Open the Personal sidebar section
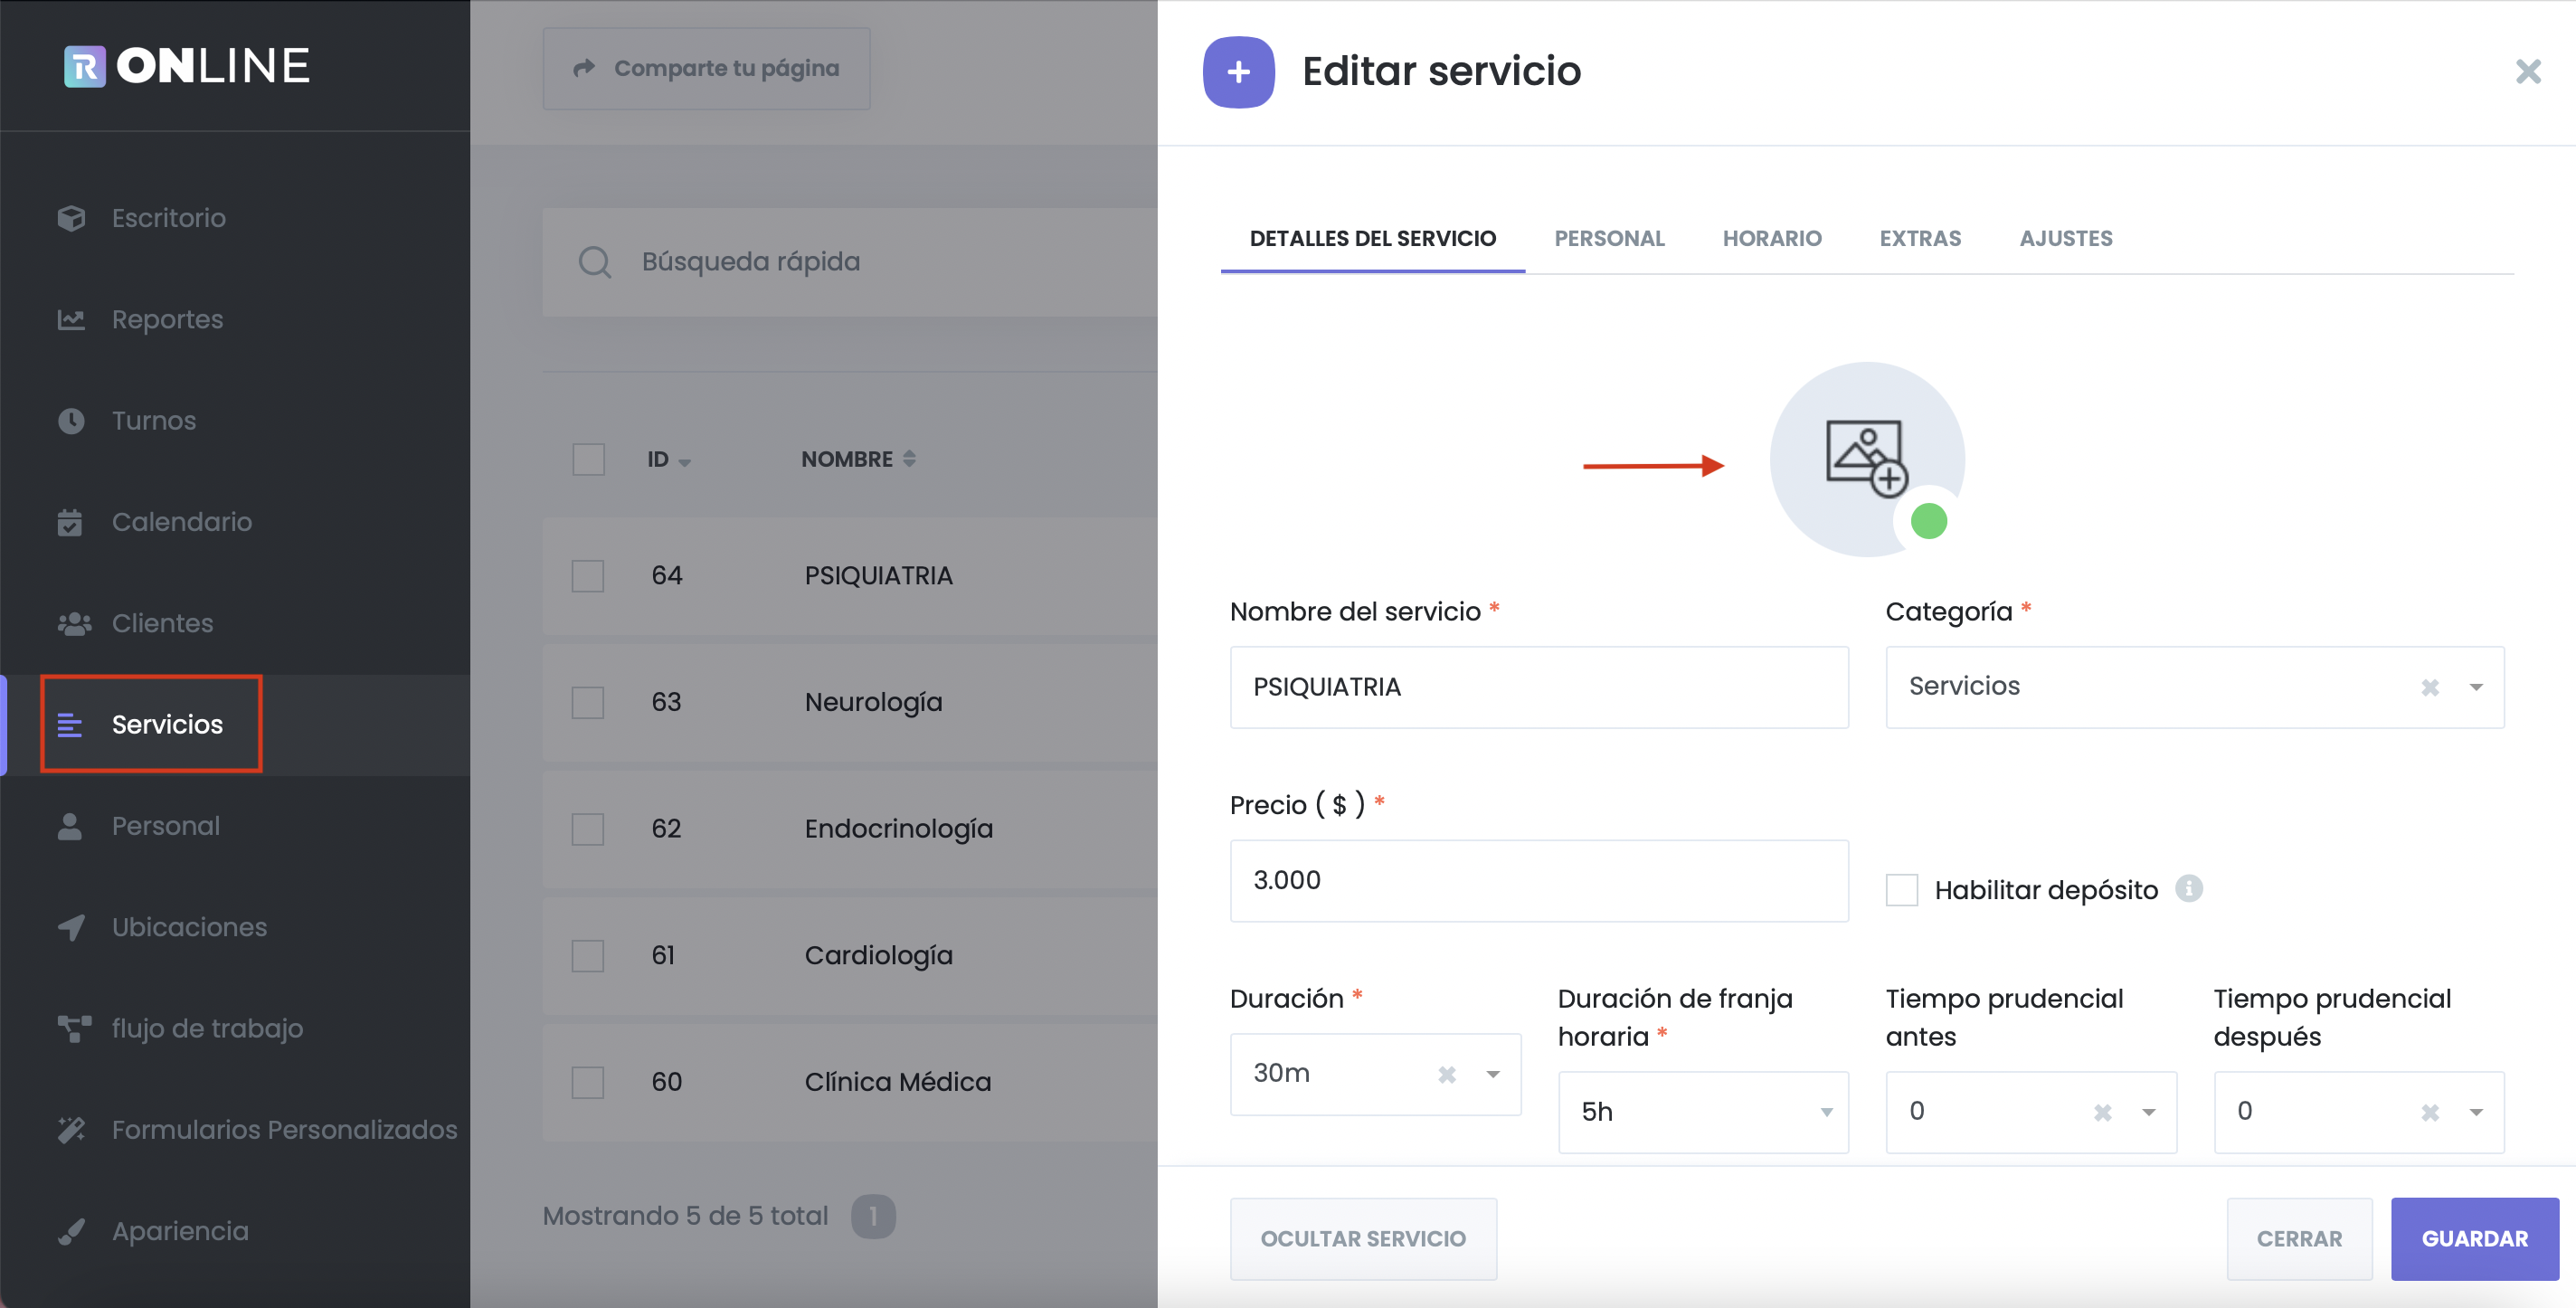The width and height of the screenshot is (2576, 1308). tap(165, 826)
